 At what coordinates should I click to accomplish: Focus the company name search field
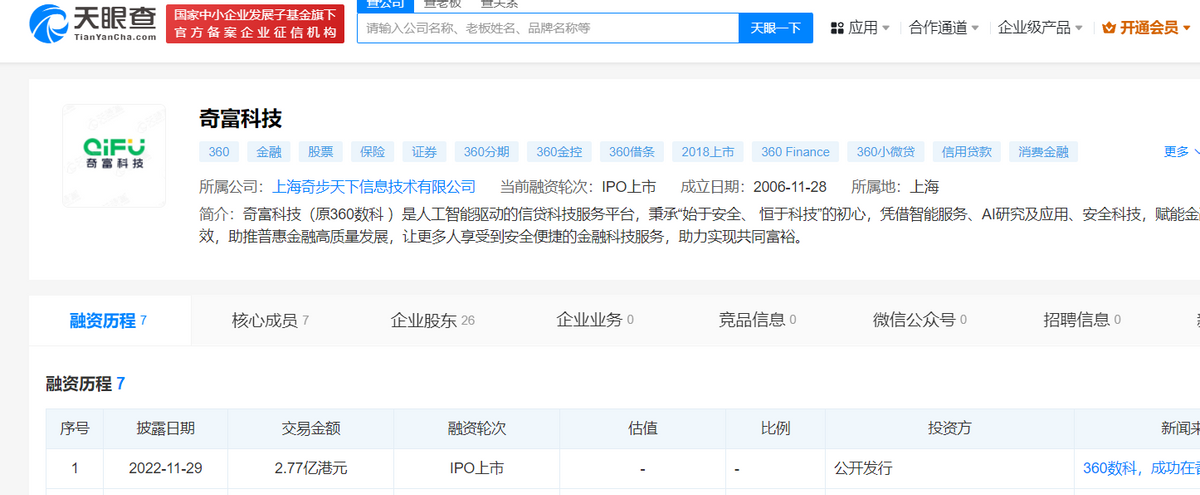pos(548,28)
